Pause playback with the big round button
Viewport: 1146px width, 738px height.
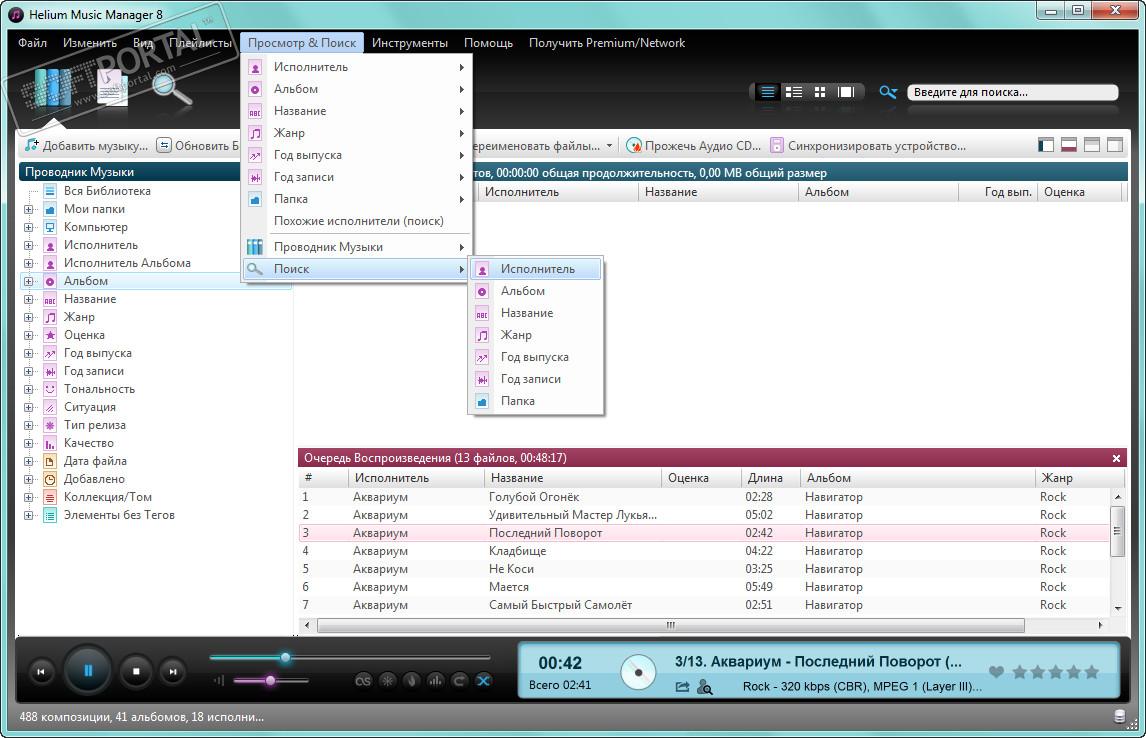click(x=88, y=670)
